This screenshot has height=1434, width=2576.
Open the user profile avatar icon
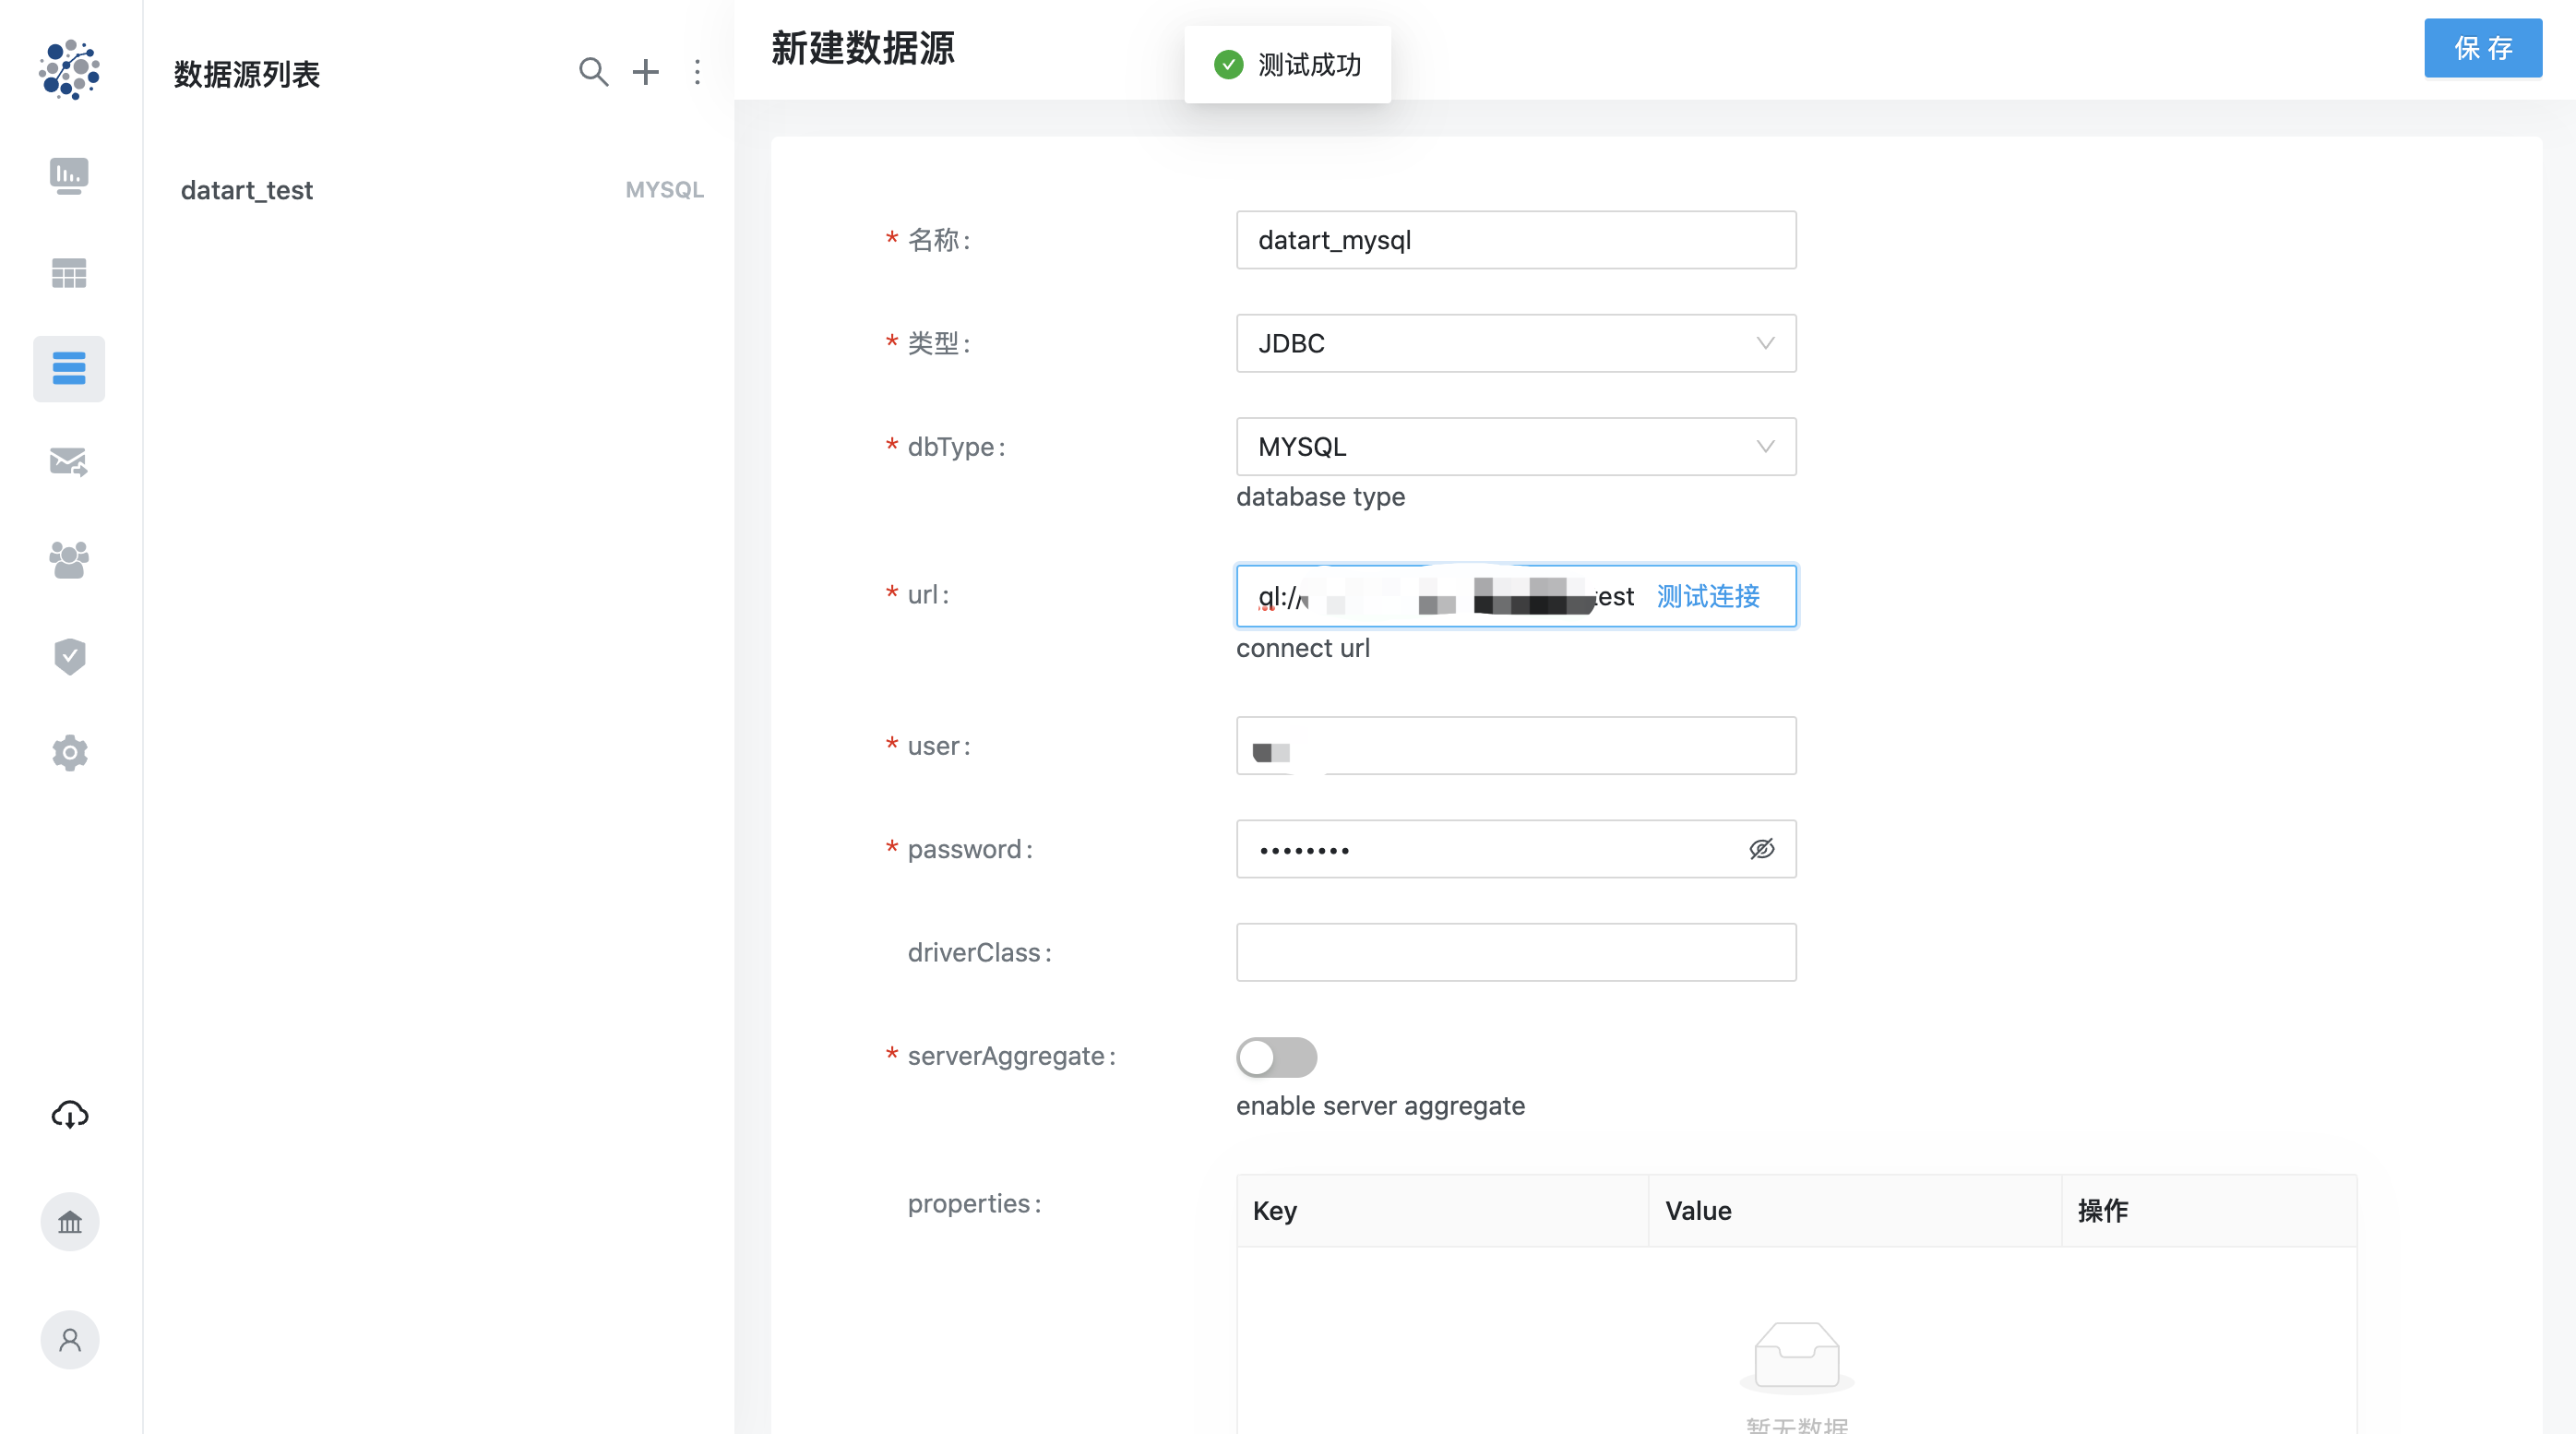[x=69, y=1340]
